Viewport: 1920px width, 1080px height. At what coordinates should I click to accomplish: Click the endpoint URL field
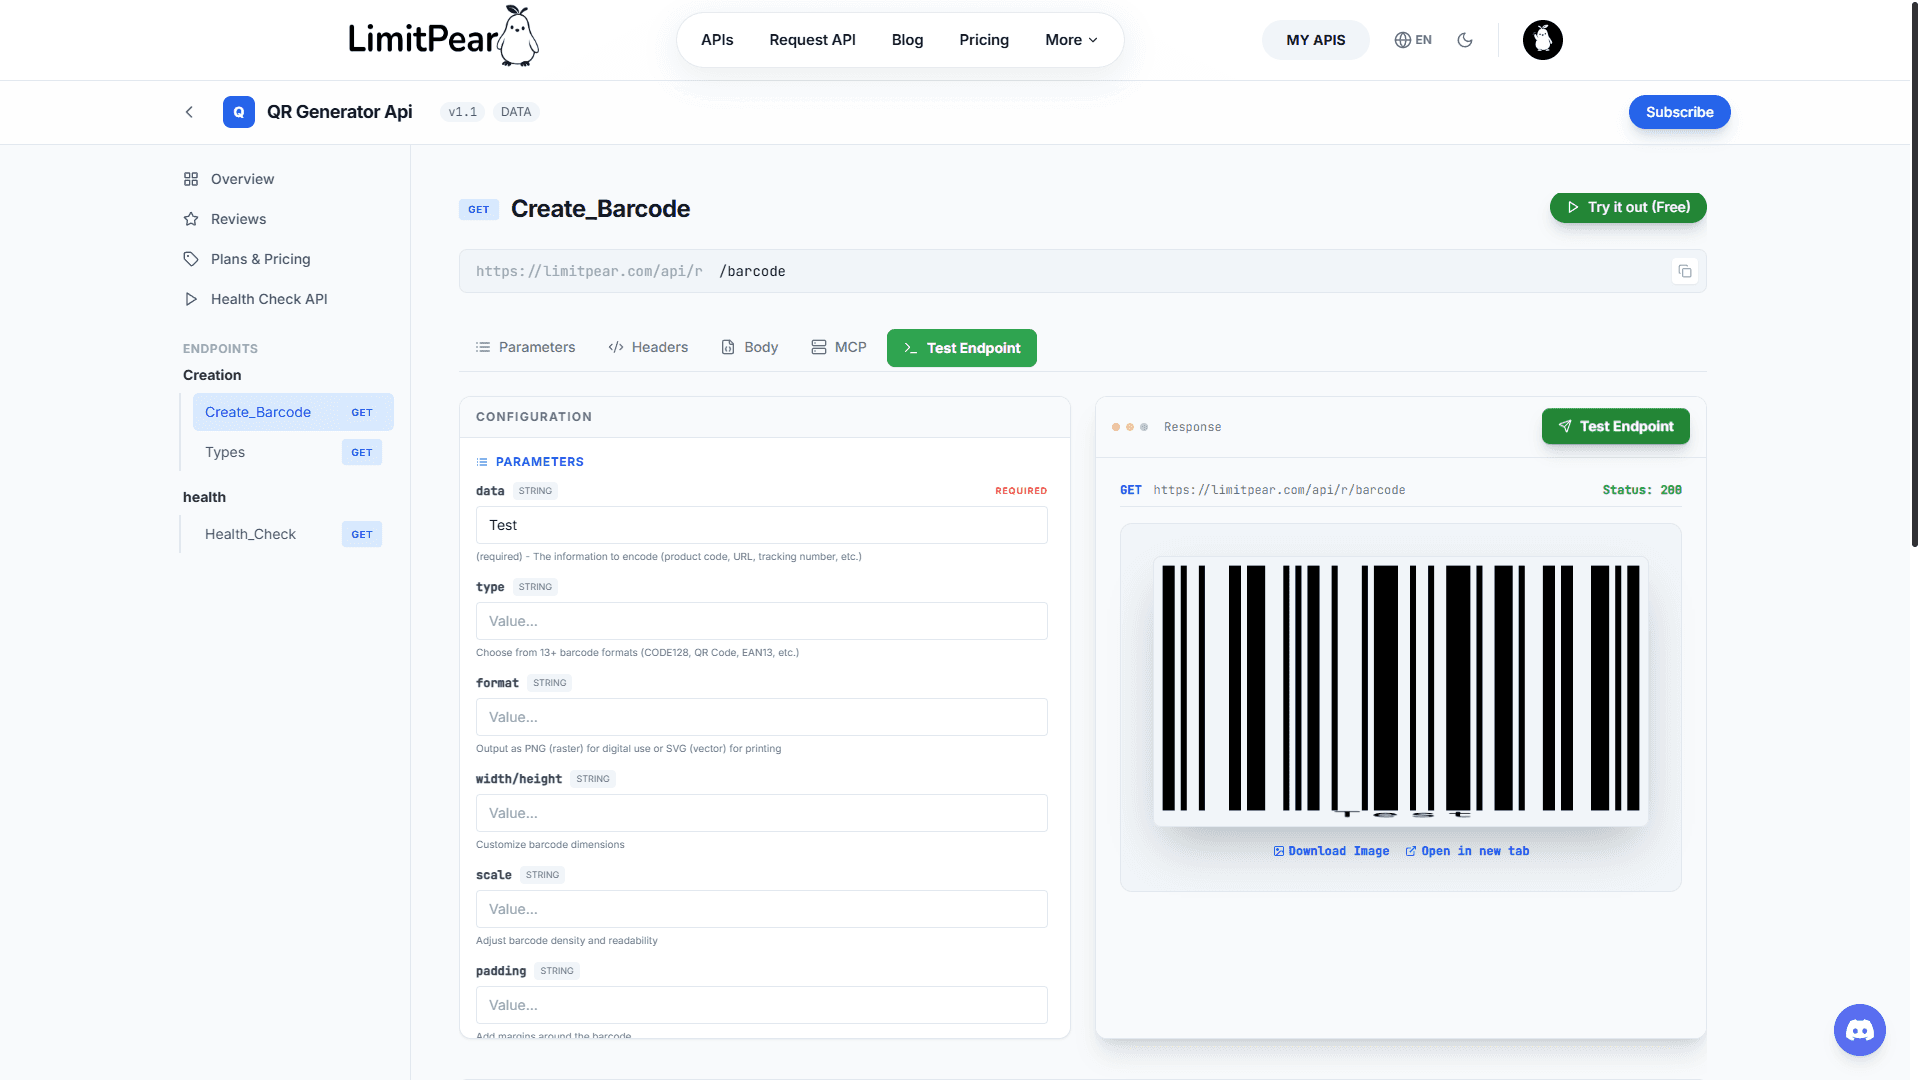[x=1082, y=271]
